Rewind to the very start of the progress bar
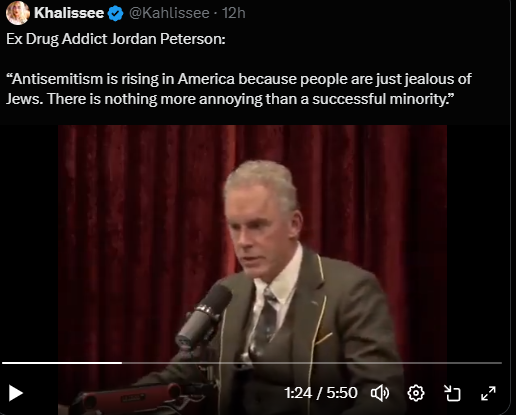 (3, 363)
